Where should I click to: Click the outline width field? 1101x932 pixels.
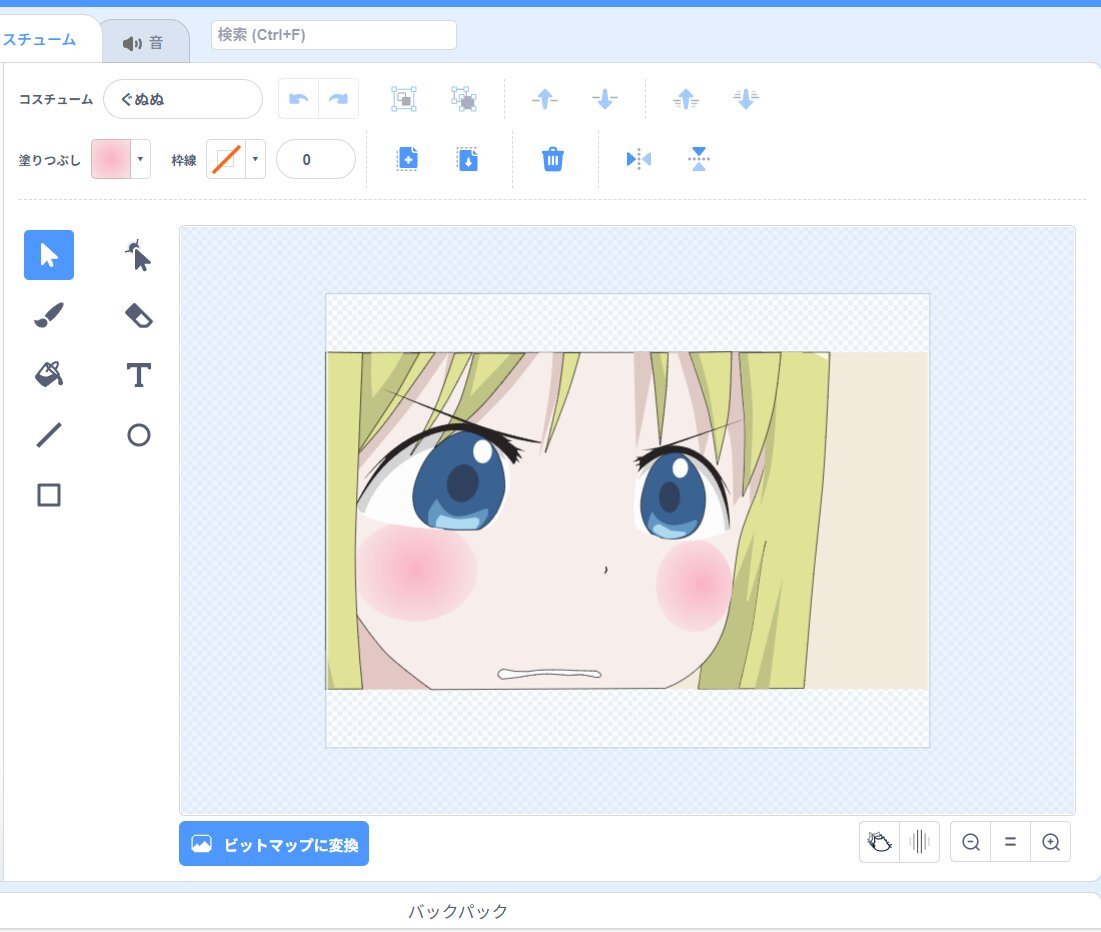click(x=316, y=159)
